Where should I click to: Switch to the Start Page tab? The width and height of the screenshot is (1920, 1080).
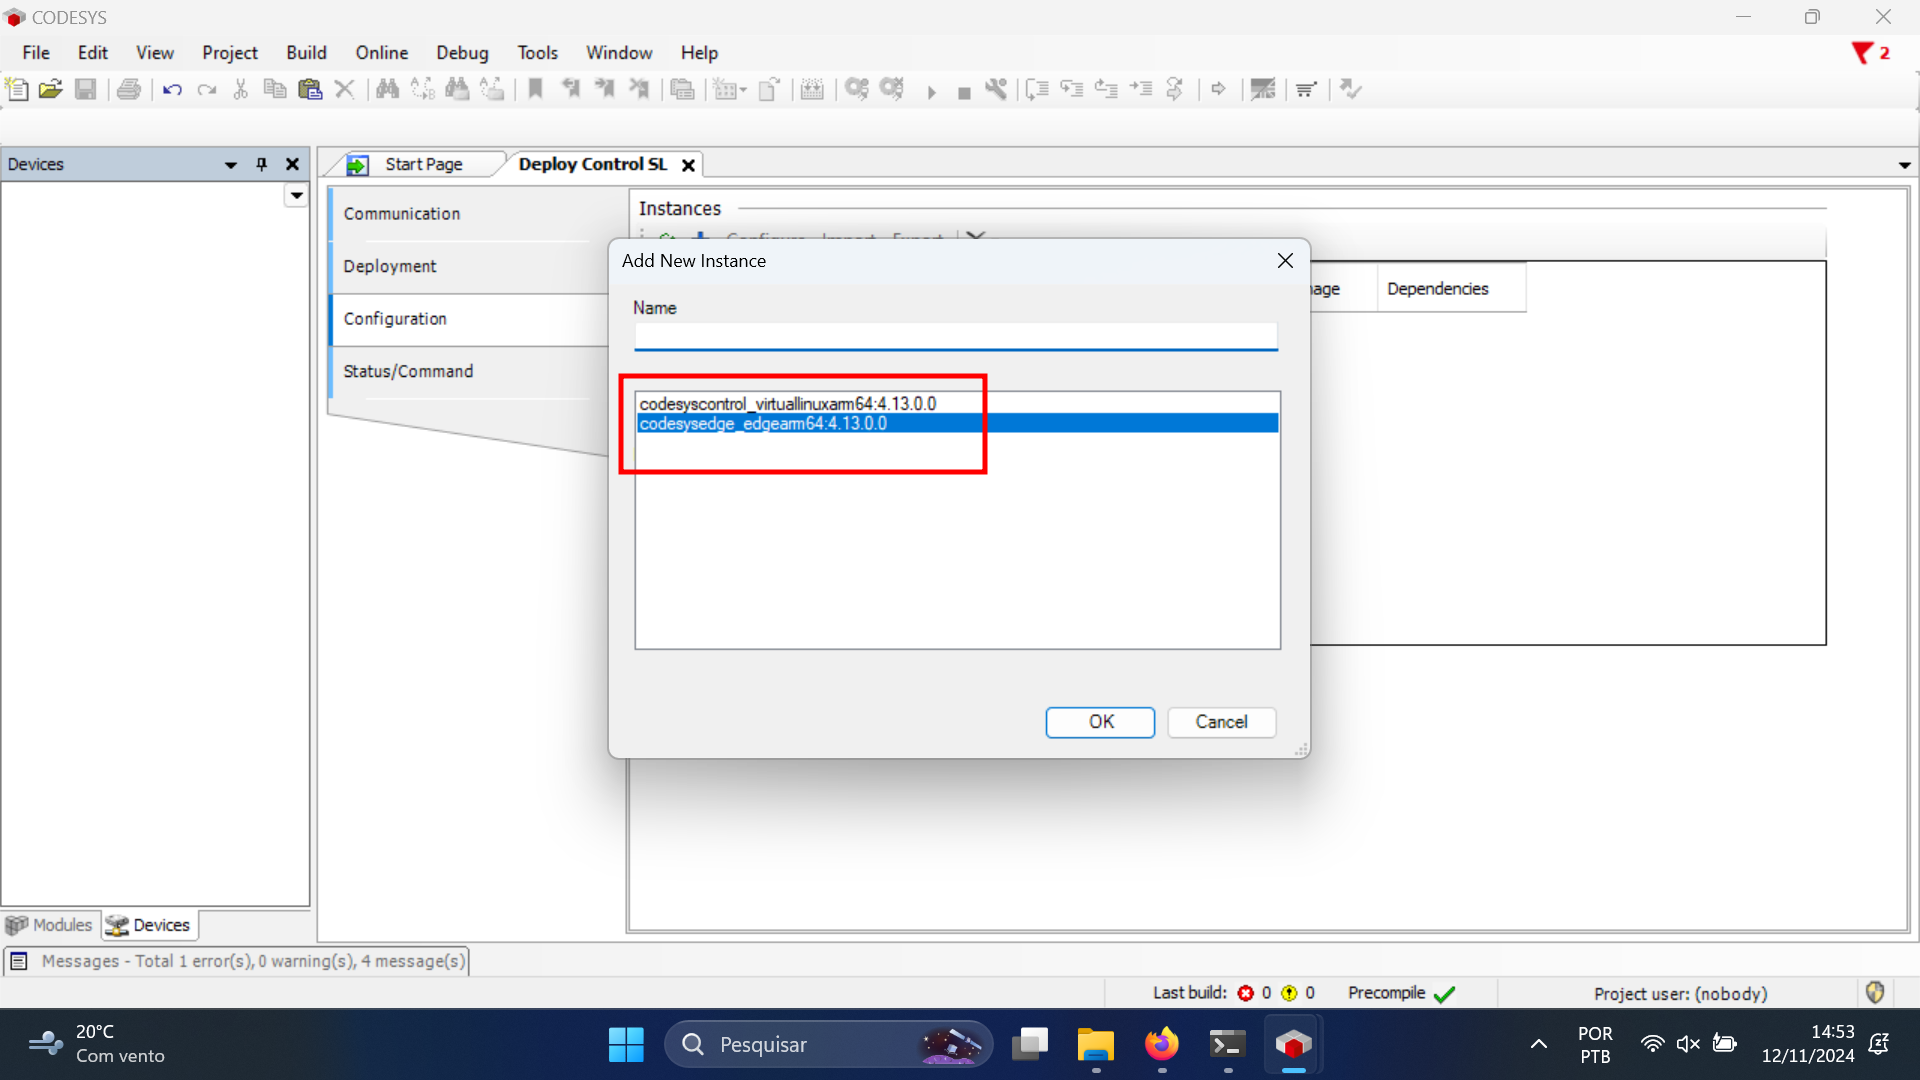tap(424, 164)
